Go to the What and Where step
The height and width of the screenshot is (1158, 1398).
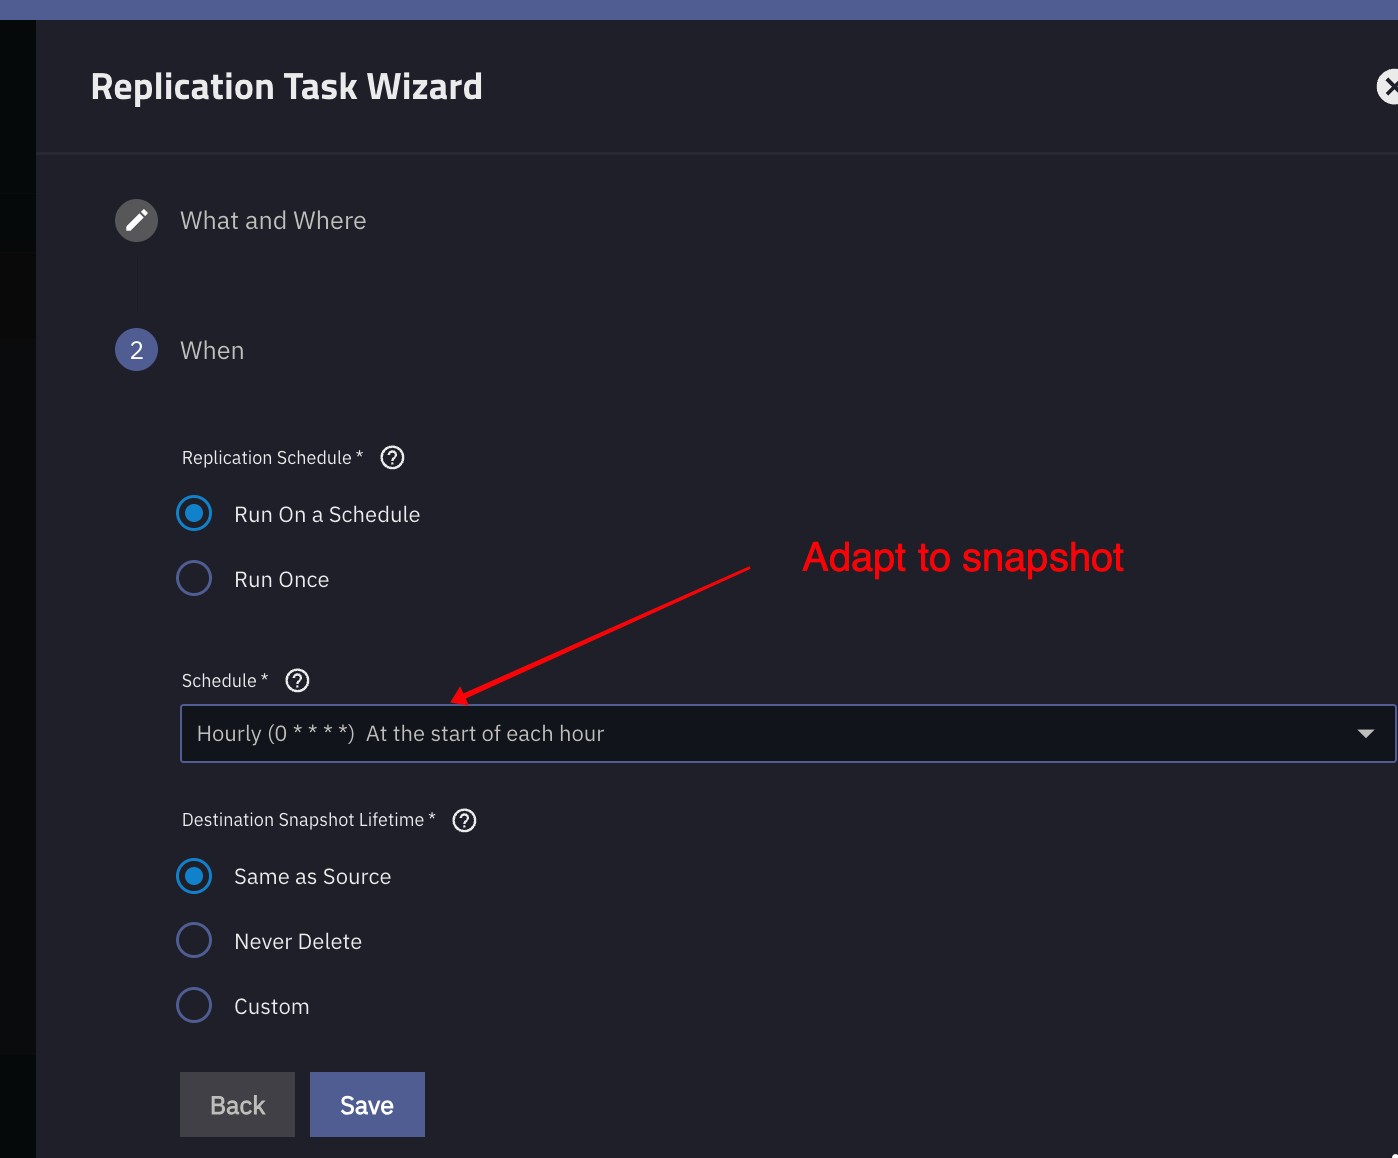pyautogui.click(x=273, y=220)
